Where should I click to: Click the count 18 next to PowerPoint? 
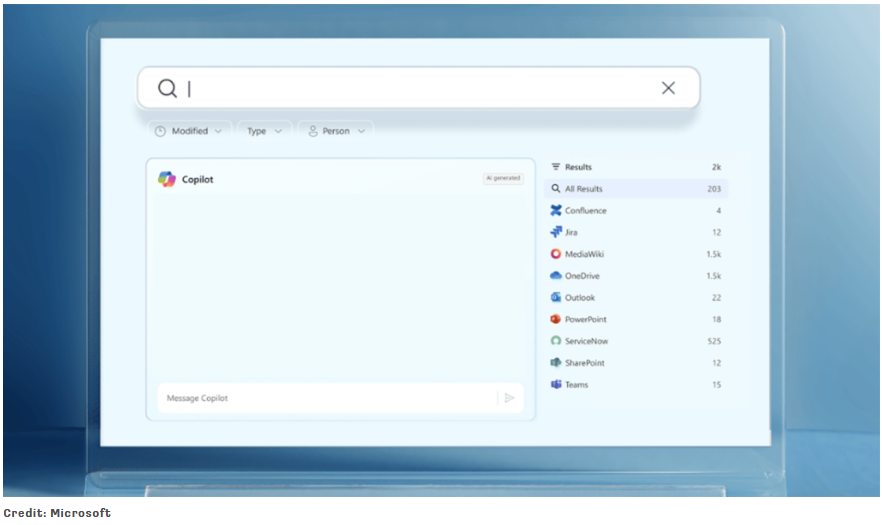tap(717, 320)
